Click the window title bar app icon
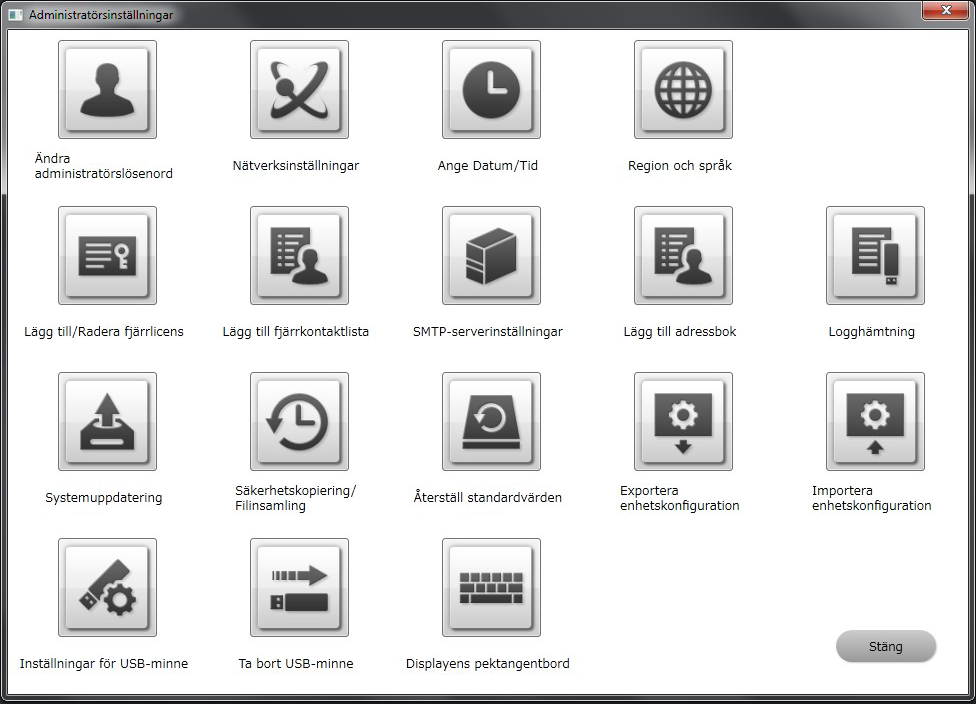The image size is (976, 704). [x=16, y=14]
